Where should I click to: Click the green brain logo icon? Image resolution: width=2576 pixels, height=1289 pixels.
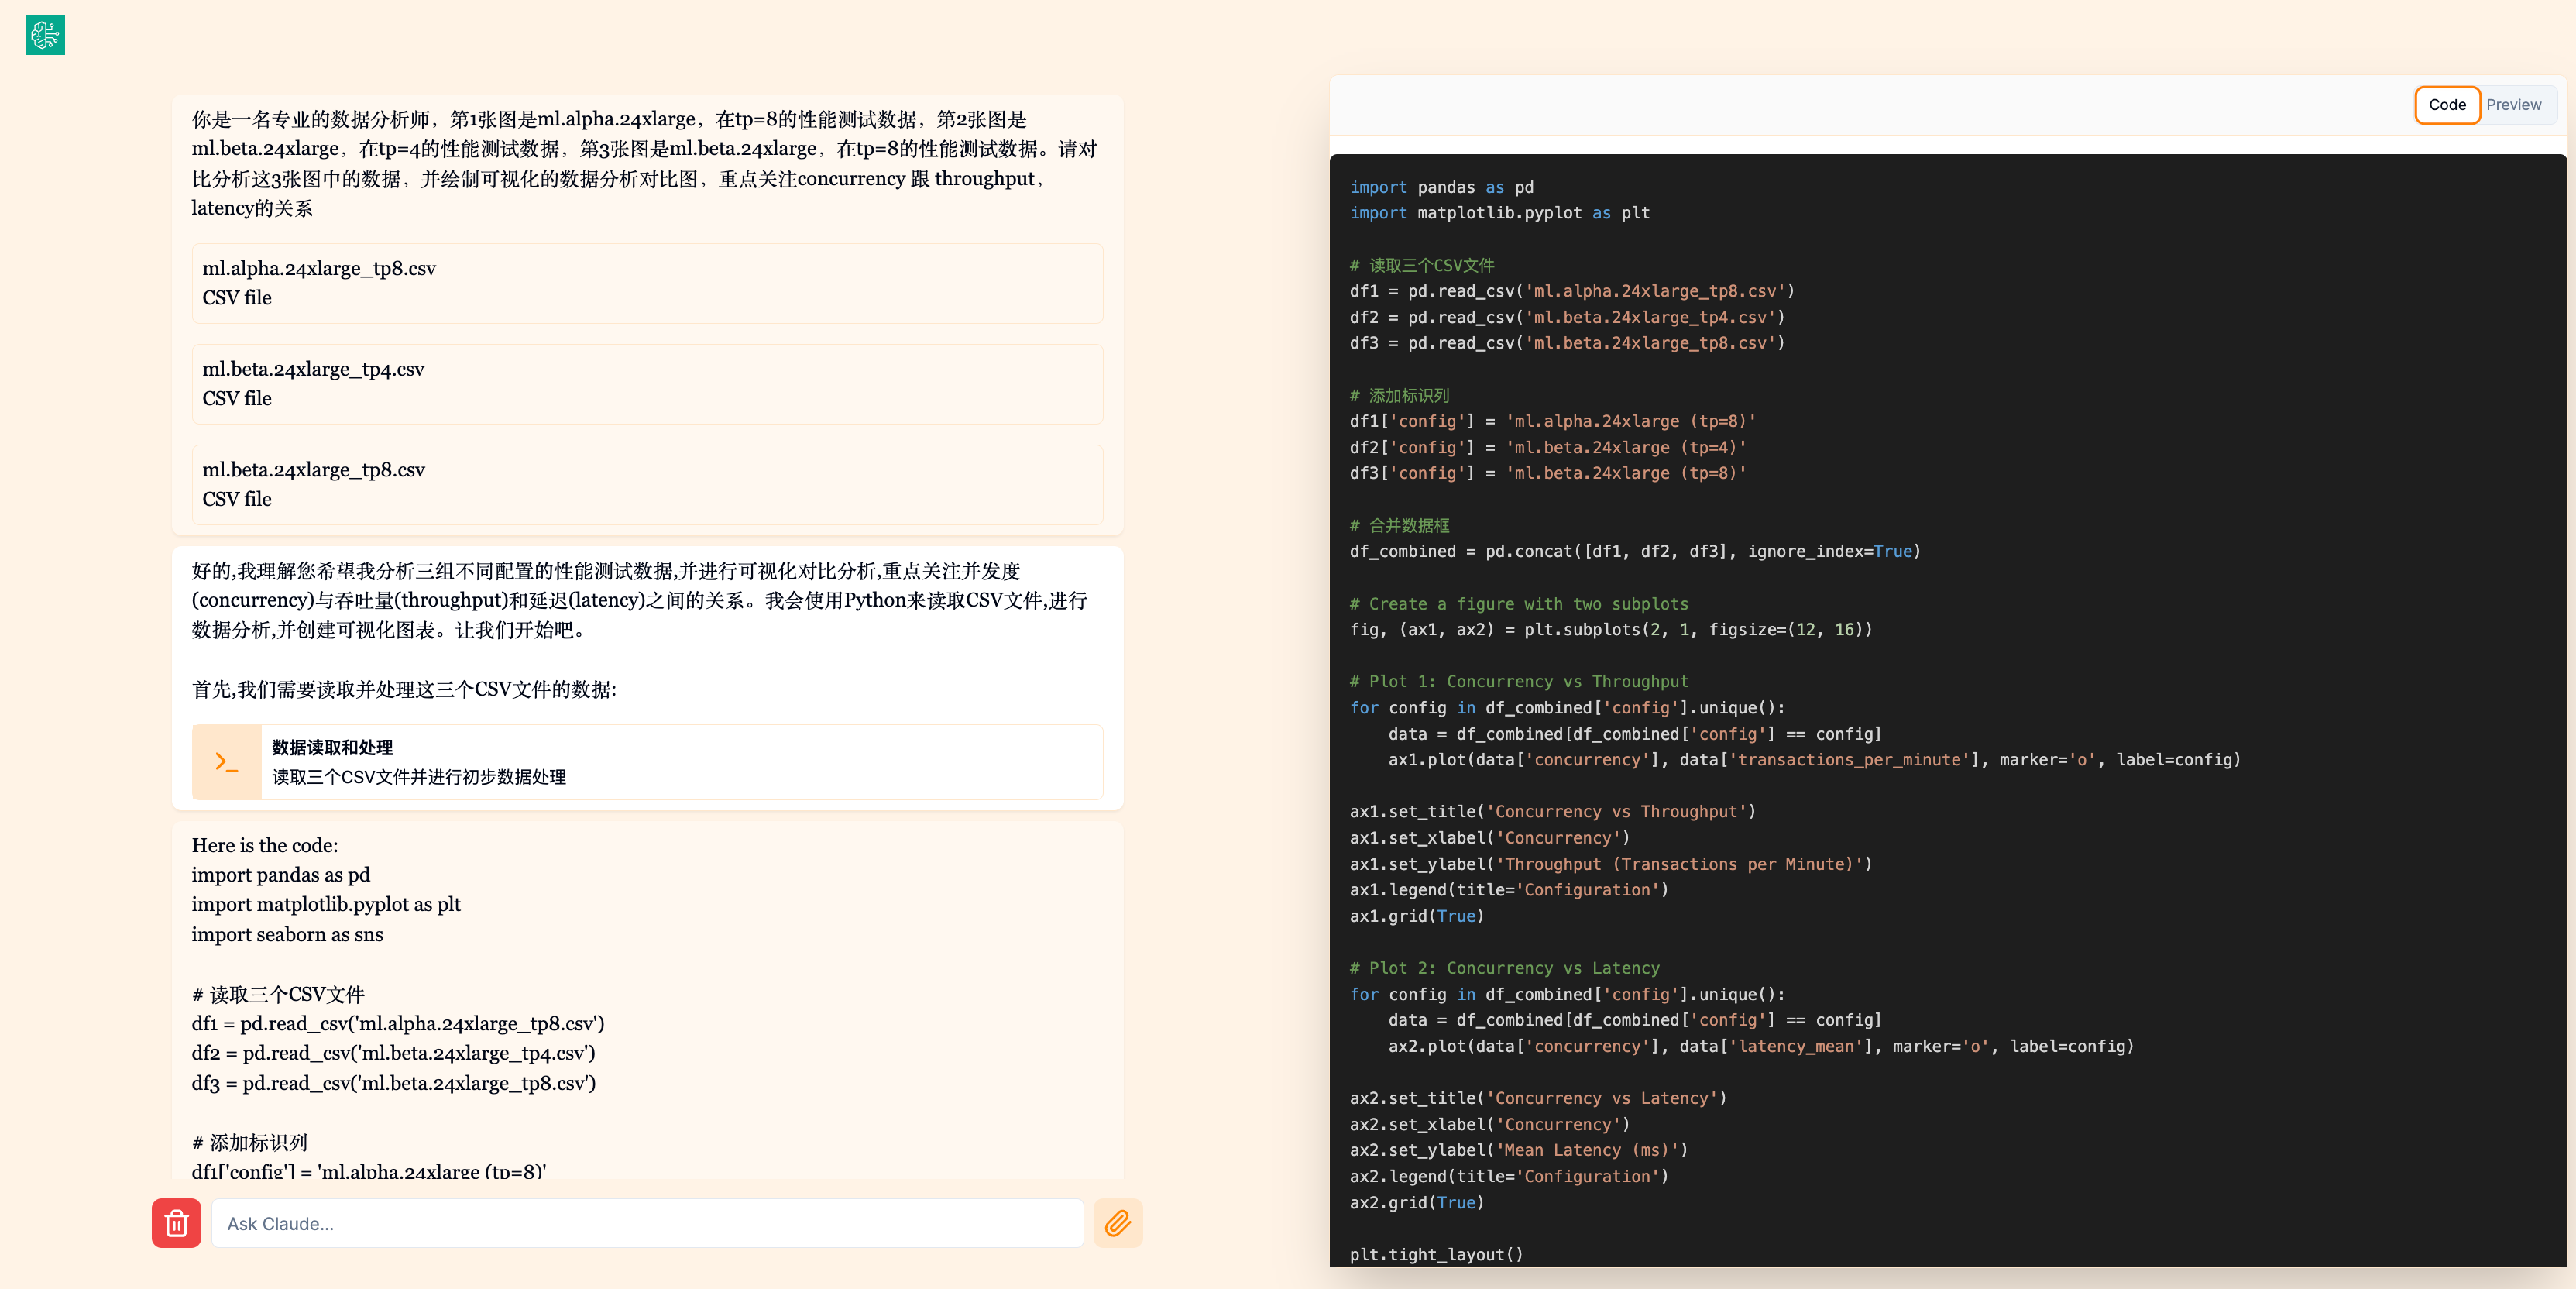45,35
